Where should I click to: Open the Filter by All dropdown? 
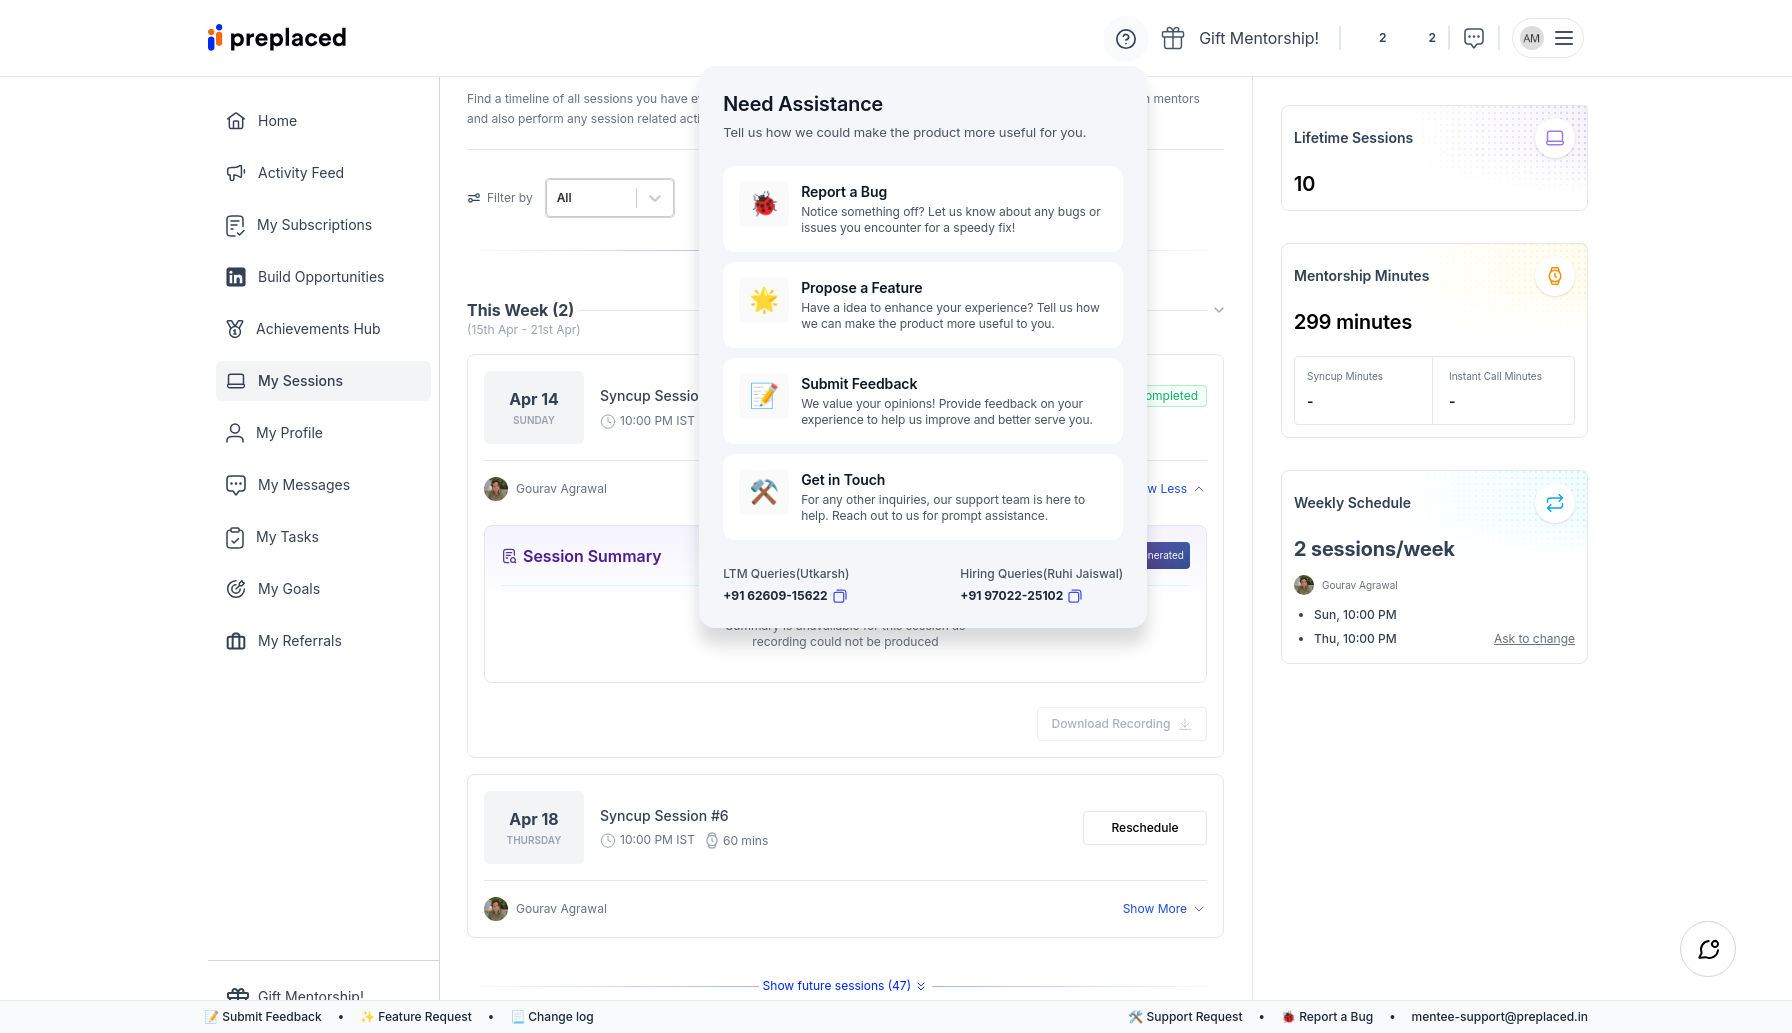click(610, 198)
